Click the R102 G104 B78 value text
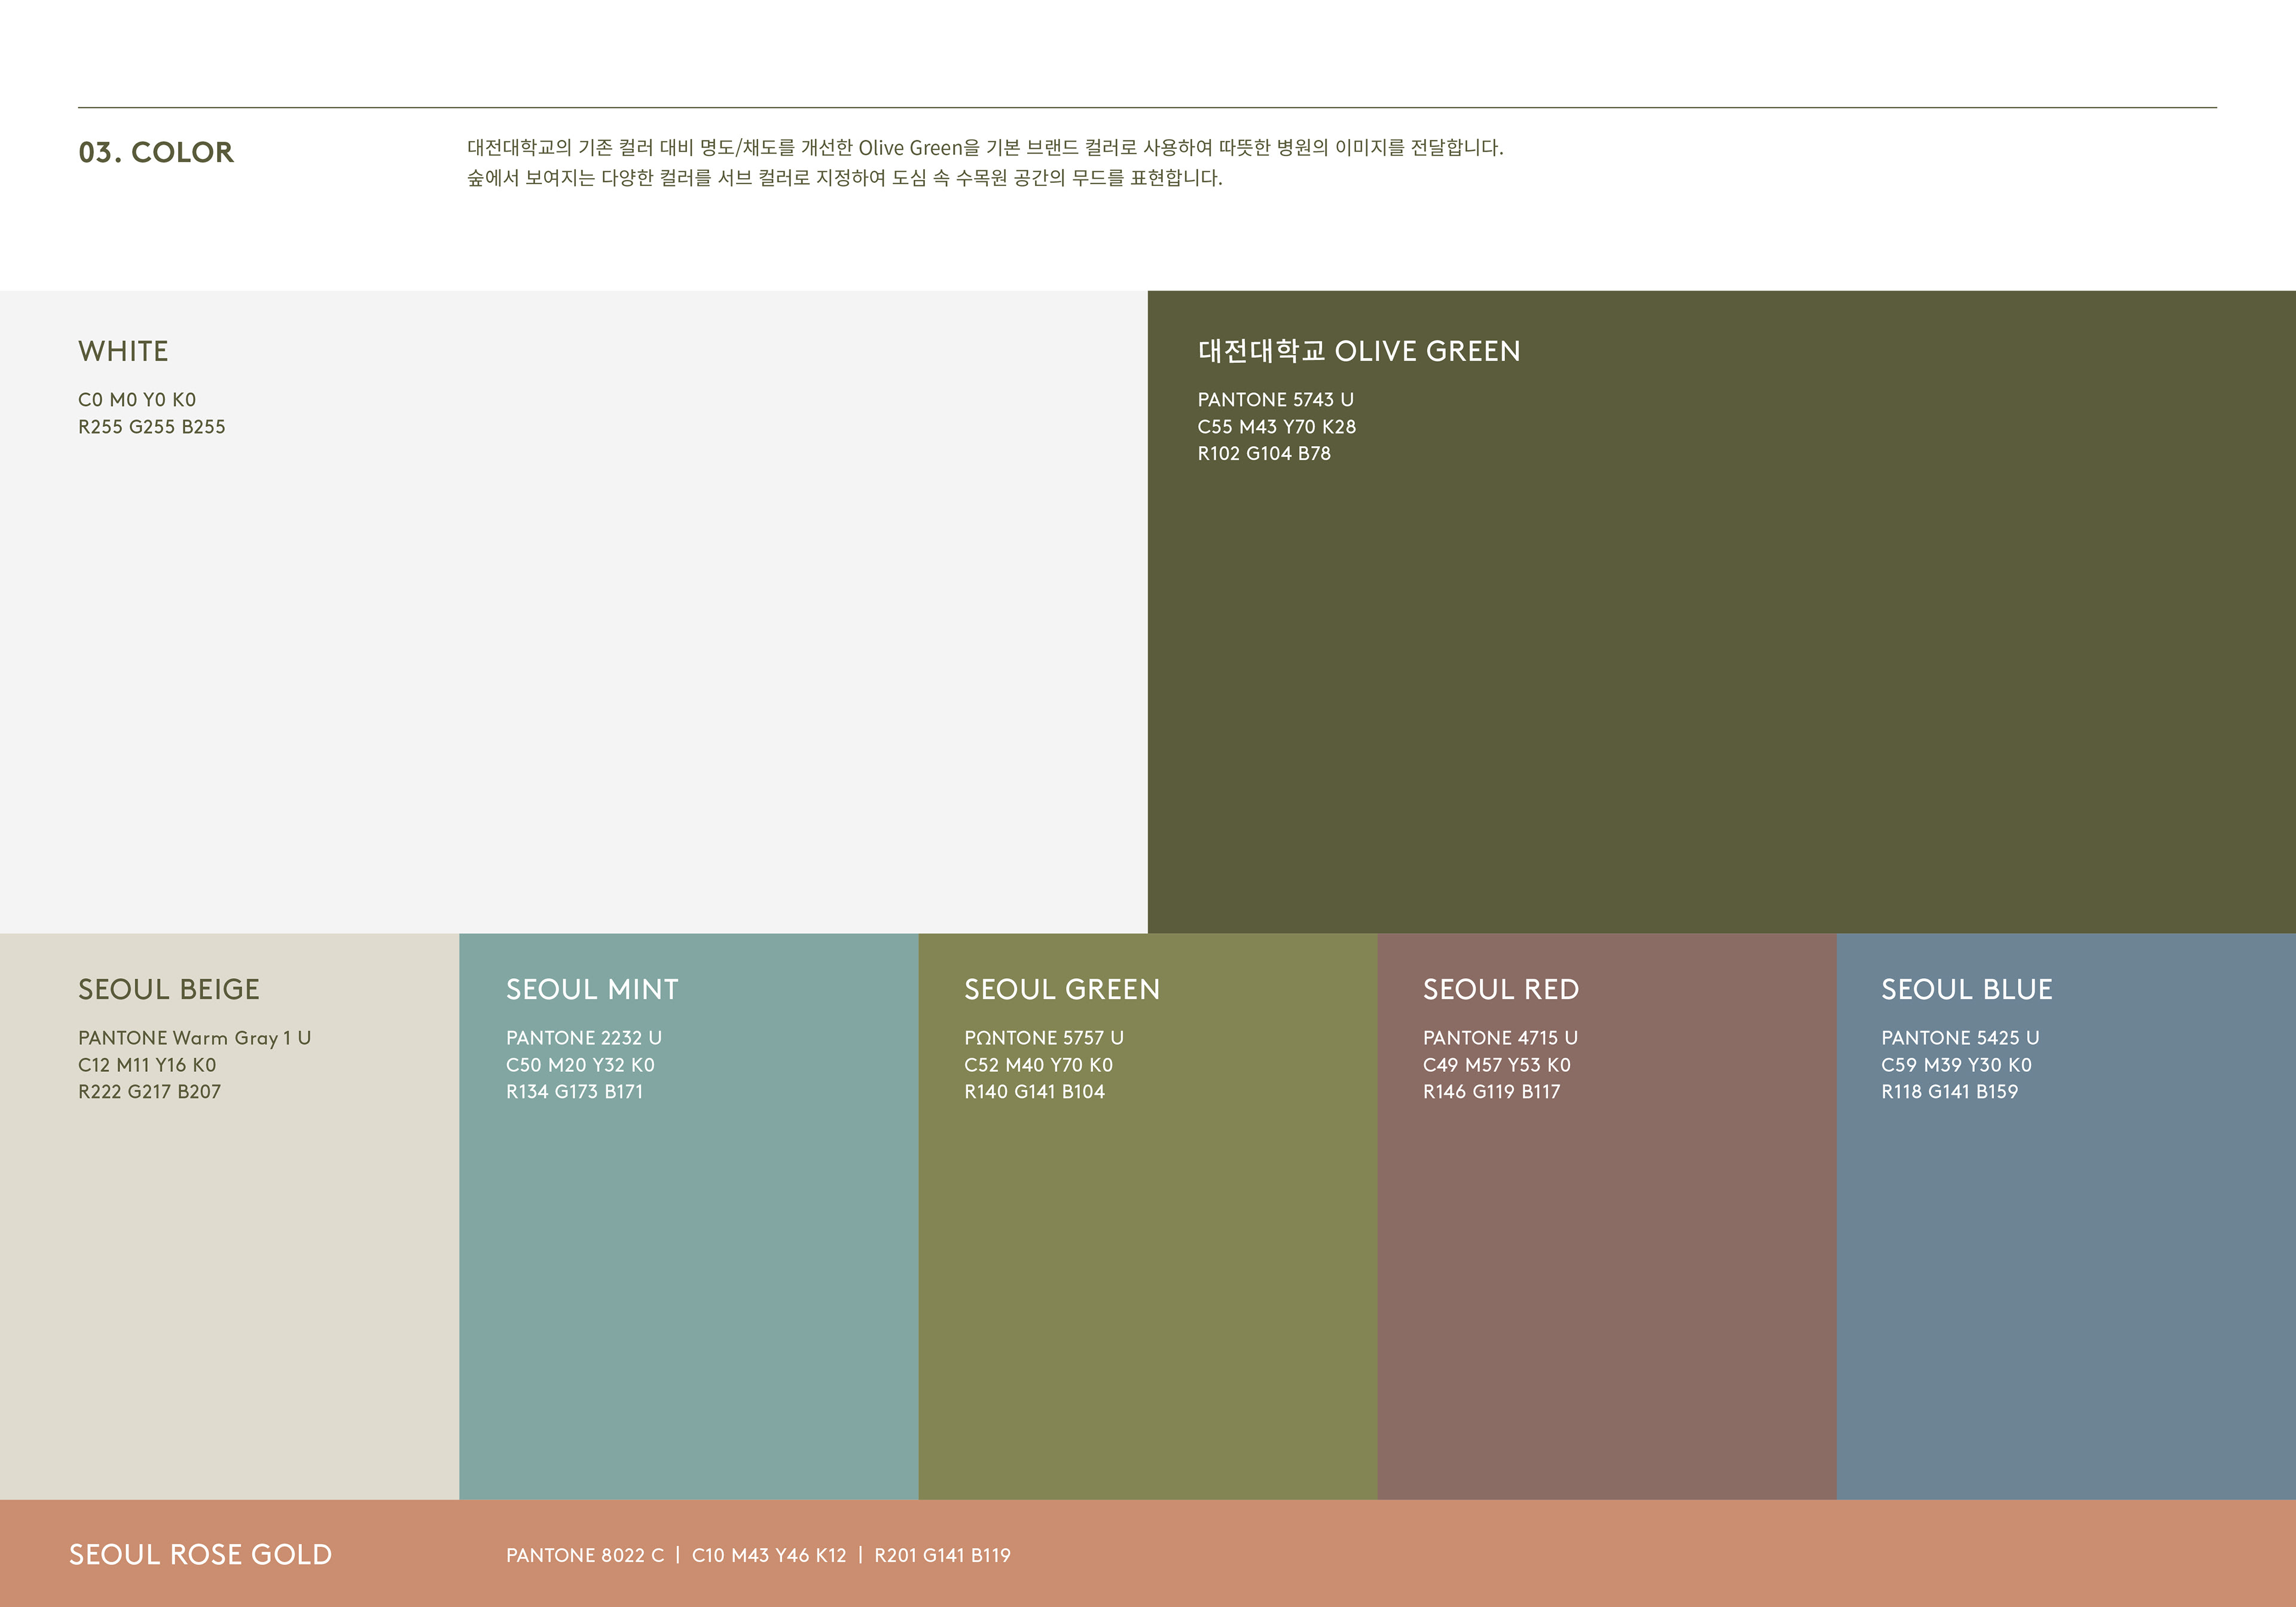2296x1607 pixels. [1264, 454]
